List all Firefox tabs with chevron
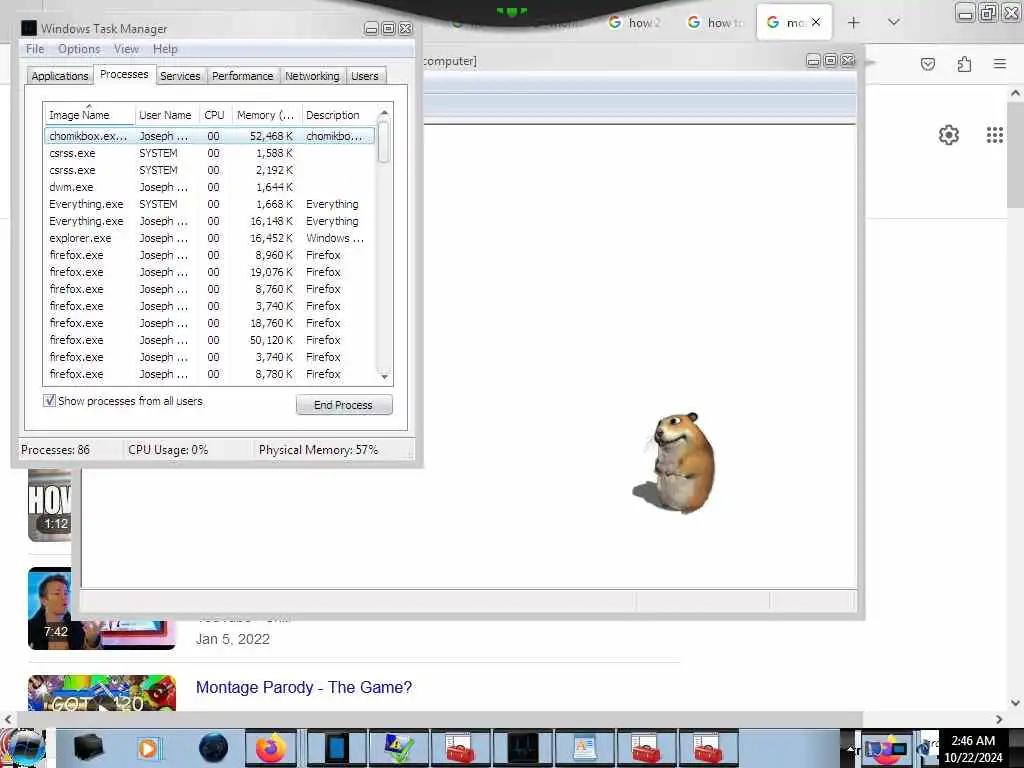Screen dimensions: 1024x768 click(x=894, y=22)
